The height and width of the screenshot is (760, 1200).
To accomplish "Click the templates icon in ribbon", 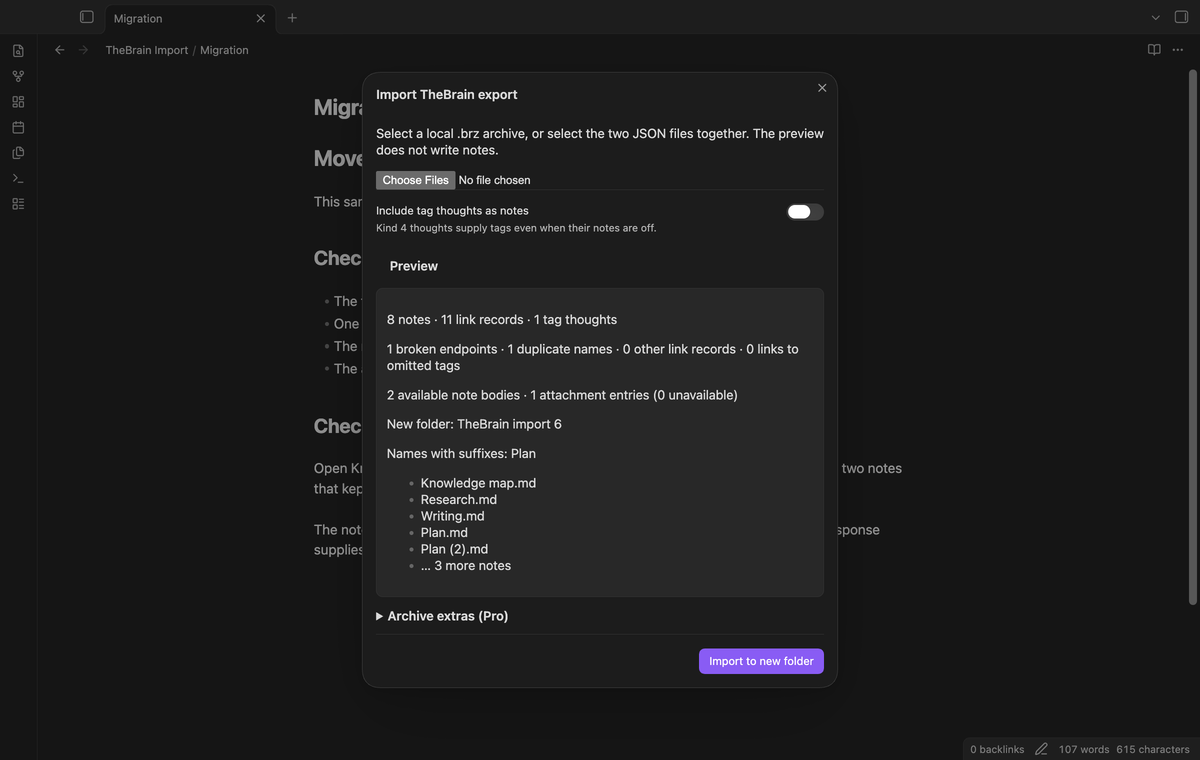I will click(18, 153).
